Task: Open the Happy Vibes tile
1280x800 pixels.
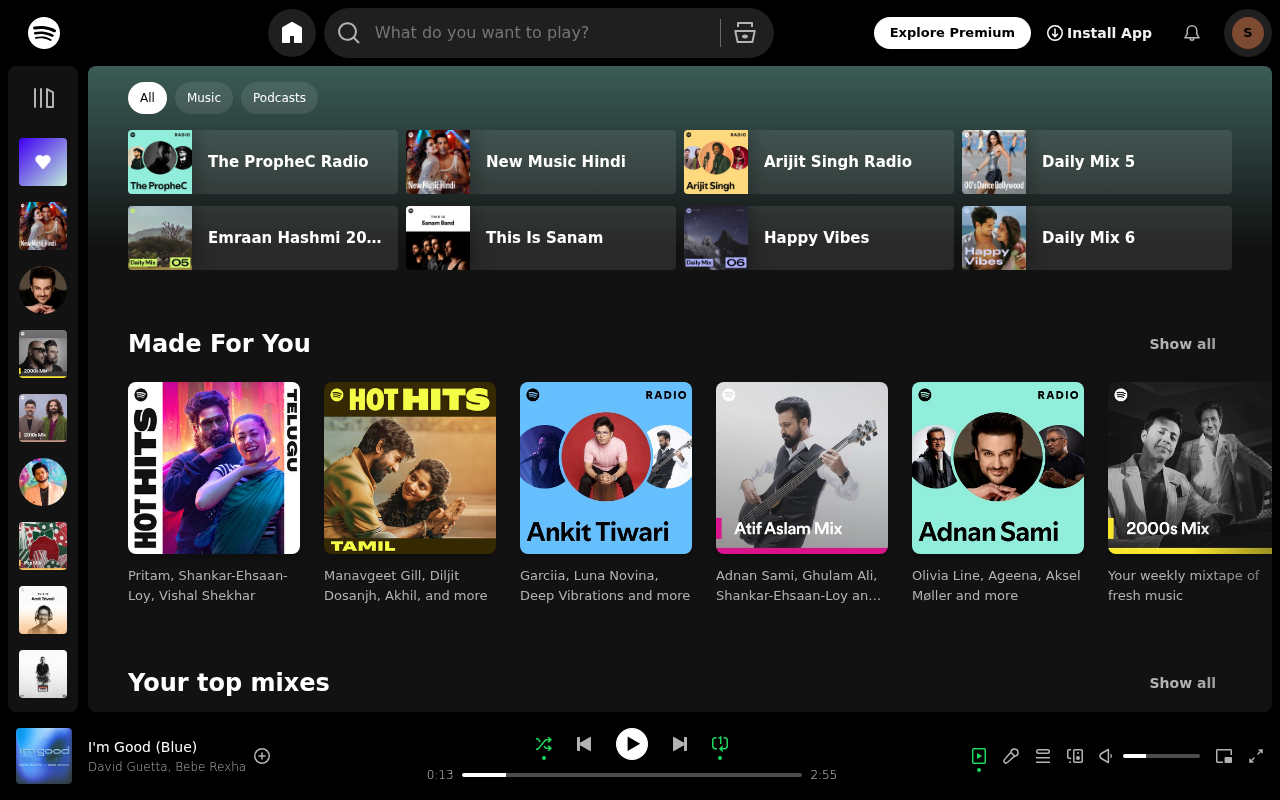Action: click(x=819, y=238)
